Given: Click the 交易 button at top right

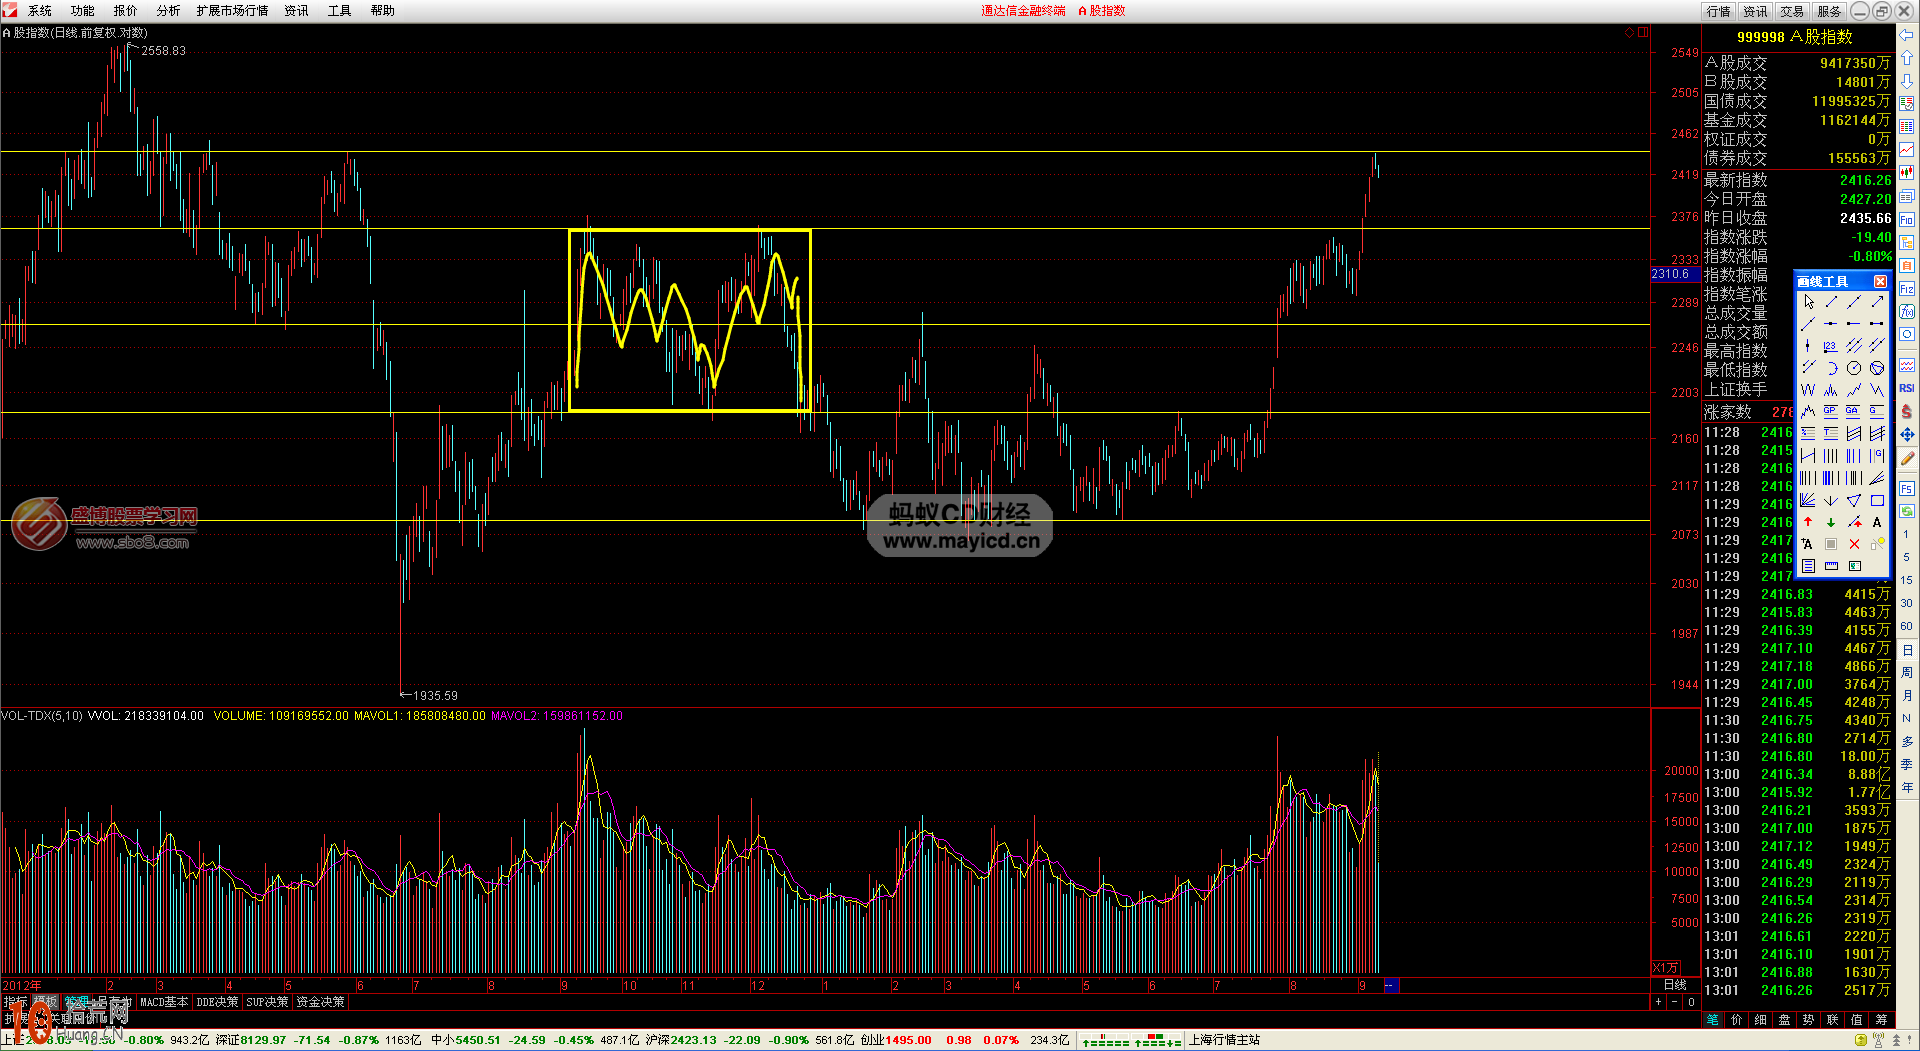Looking at the screenshot, I should (x=1792, y=11).
